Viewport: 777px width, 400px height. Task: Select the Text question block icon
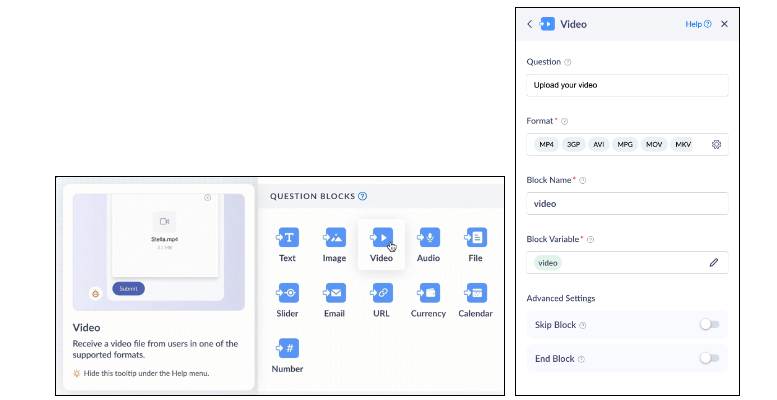tap(287, 238)
